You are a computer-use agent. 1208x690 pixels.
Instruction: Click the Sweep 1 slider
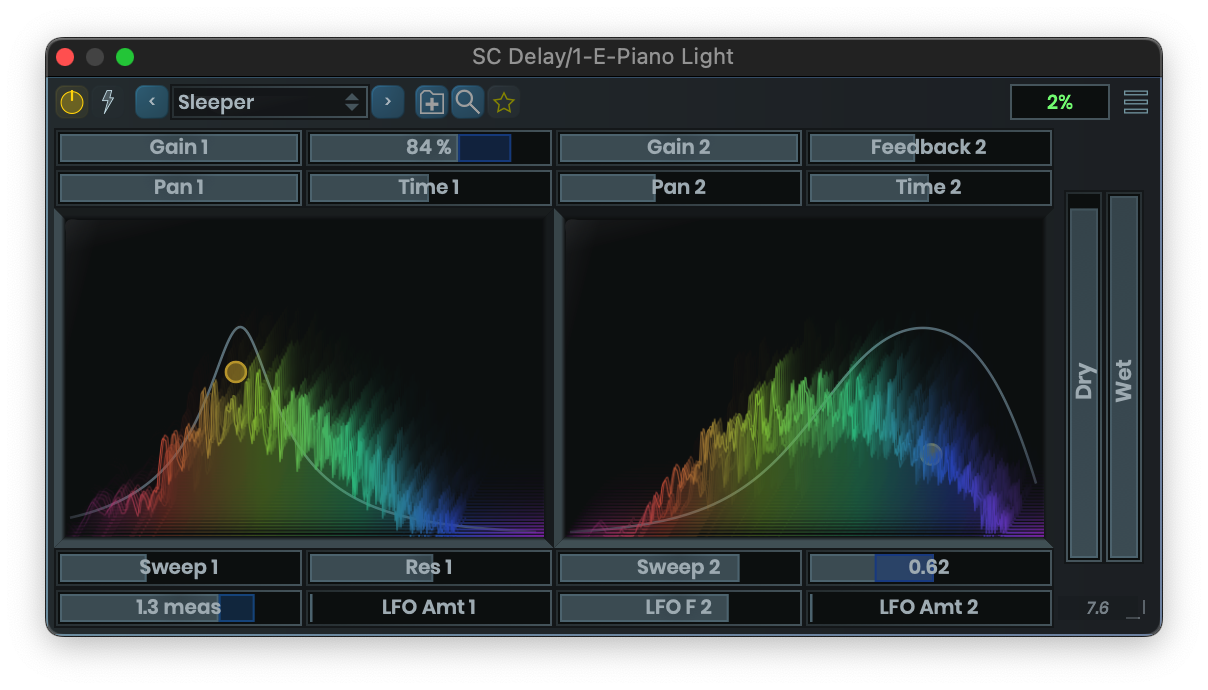[x=179, y=568]
